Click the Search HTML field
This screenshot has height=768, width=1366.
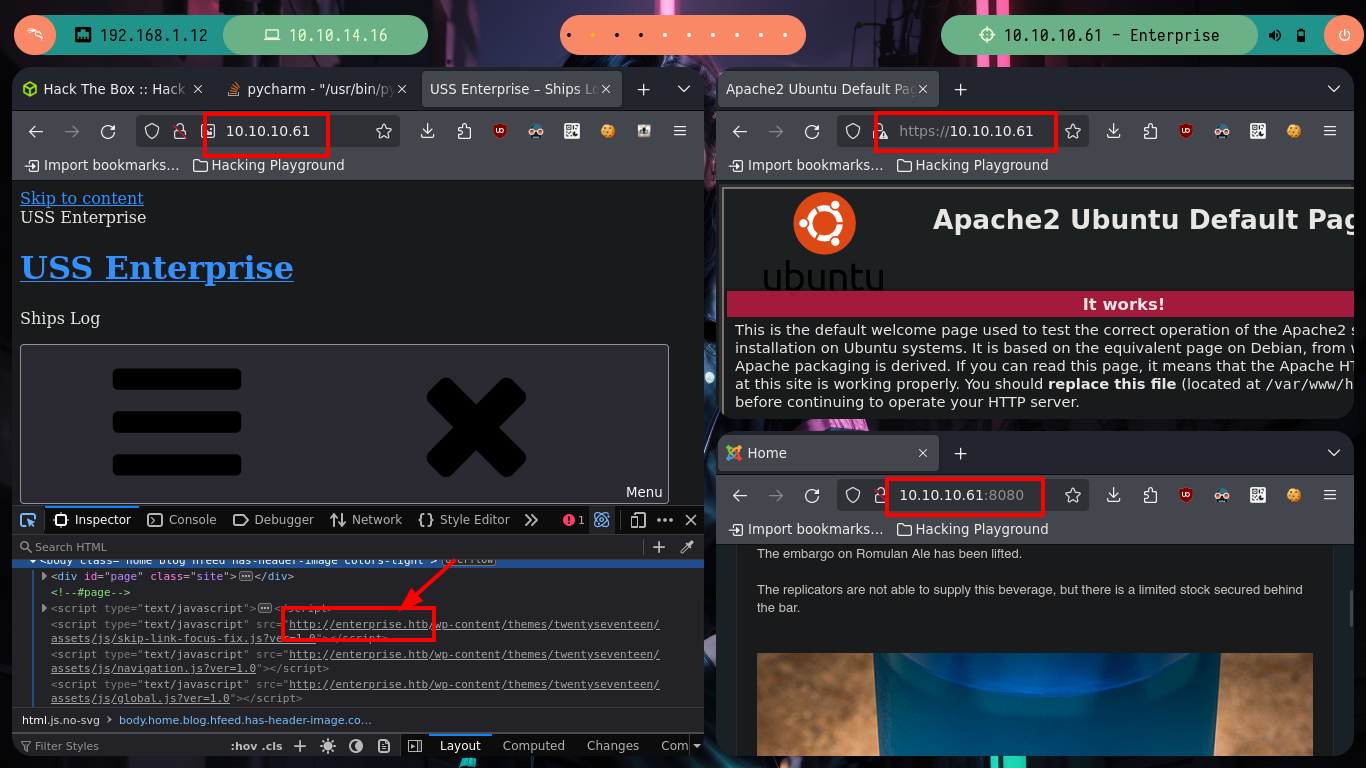330,547
